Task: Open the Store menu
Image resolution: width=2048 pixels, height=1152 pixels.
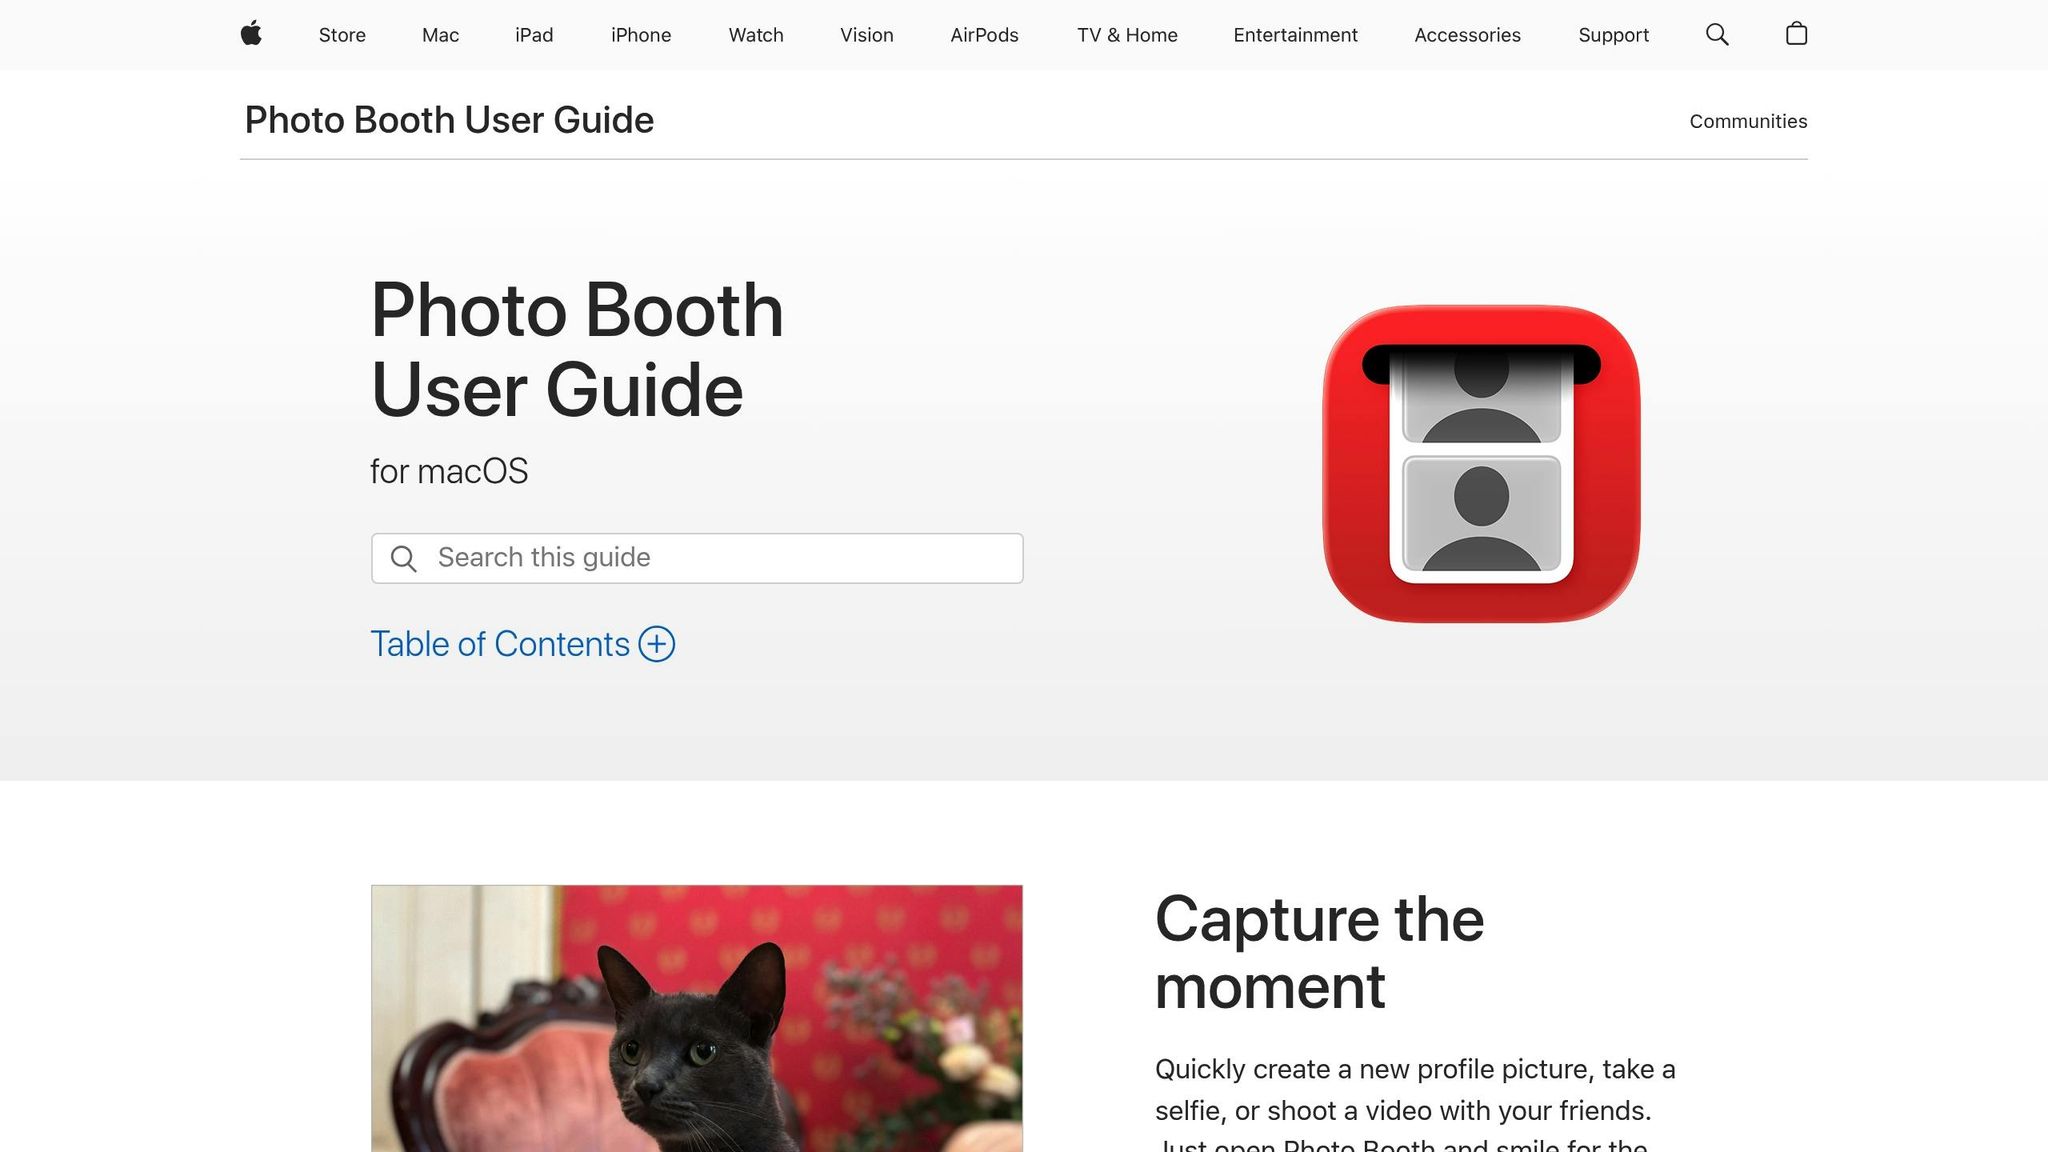Action: pos(342,35)
